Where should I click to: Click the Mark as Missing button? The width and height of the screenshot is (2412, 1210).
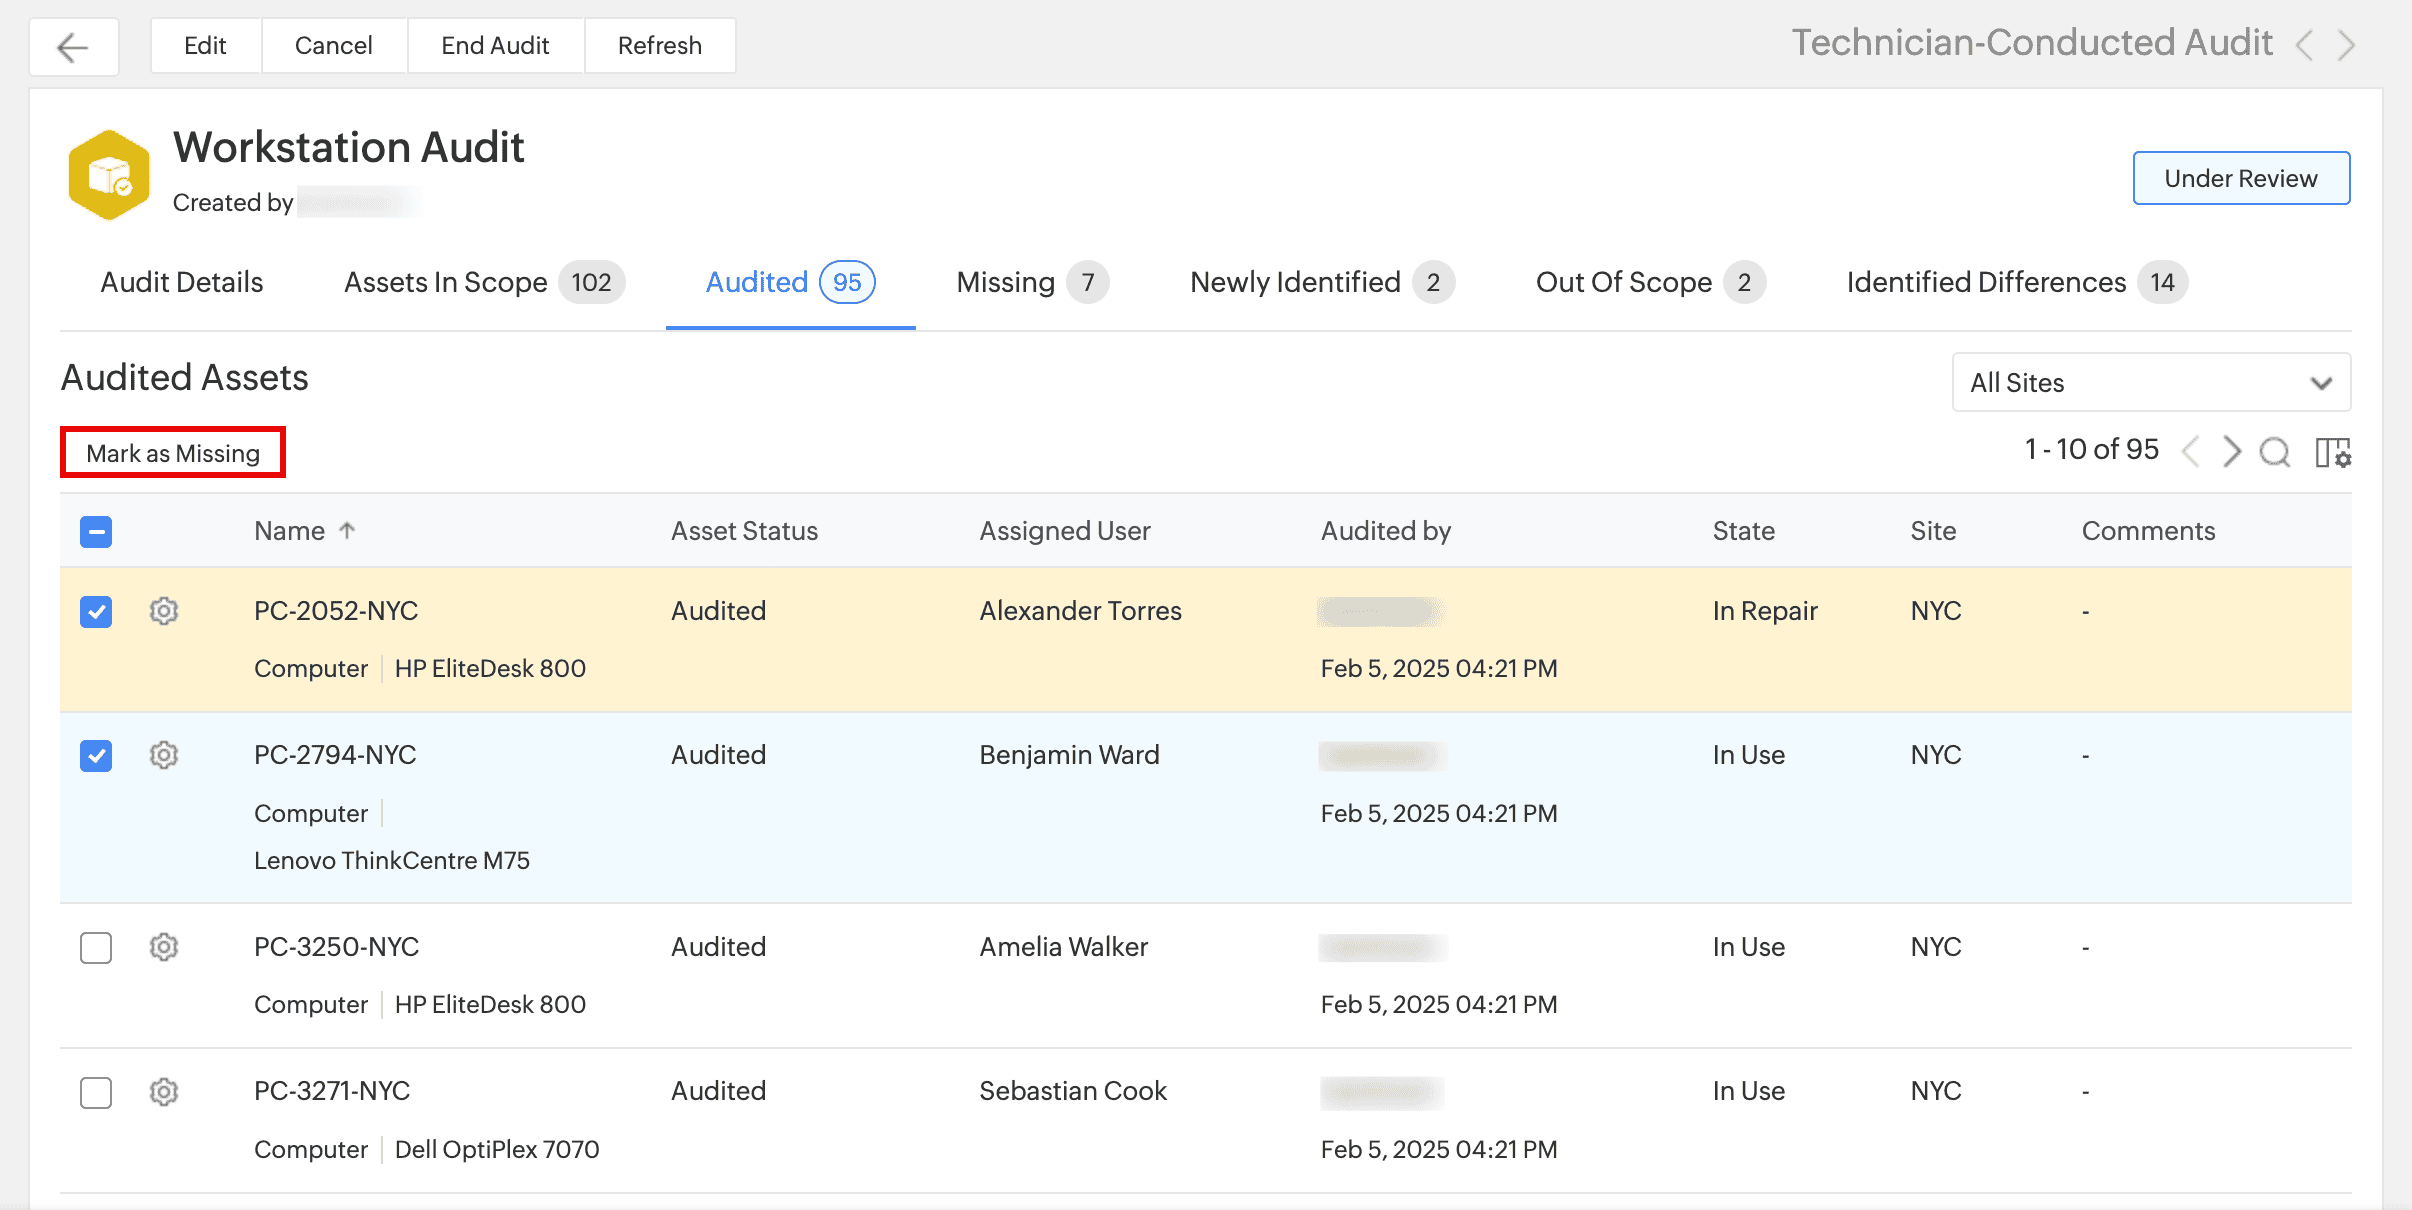tap(173, 453)
